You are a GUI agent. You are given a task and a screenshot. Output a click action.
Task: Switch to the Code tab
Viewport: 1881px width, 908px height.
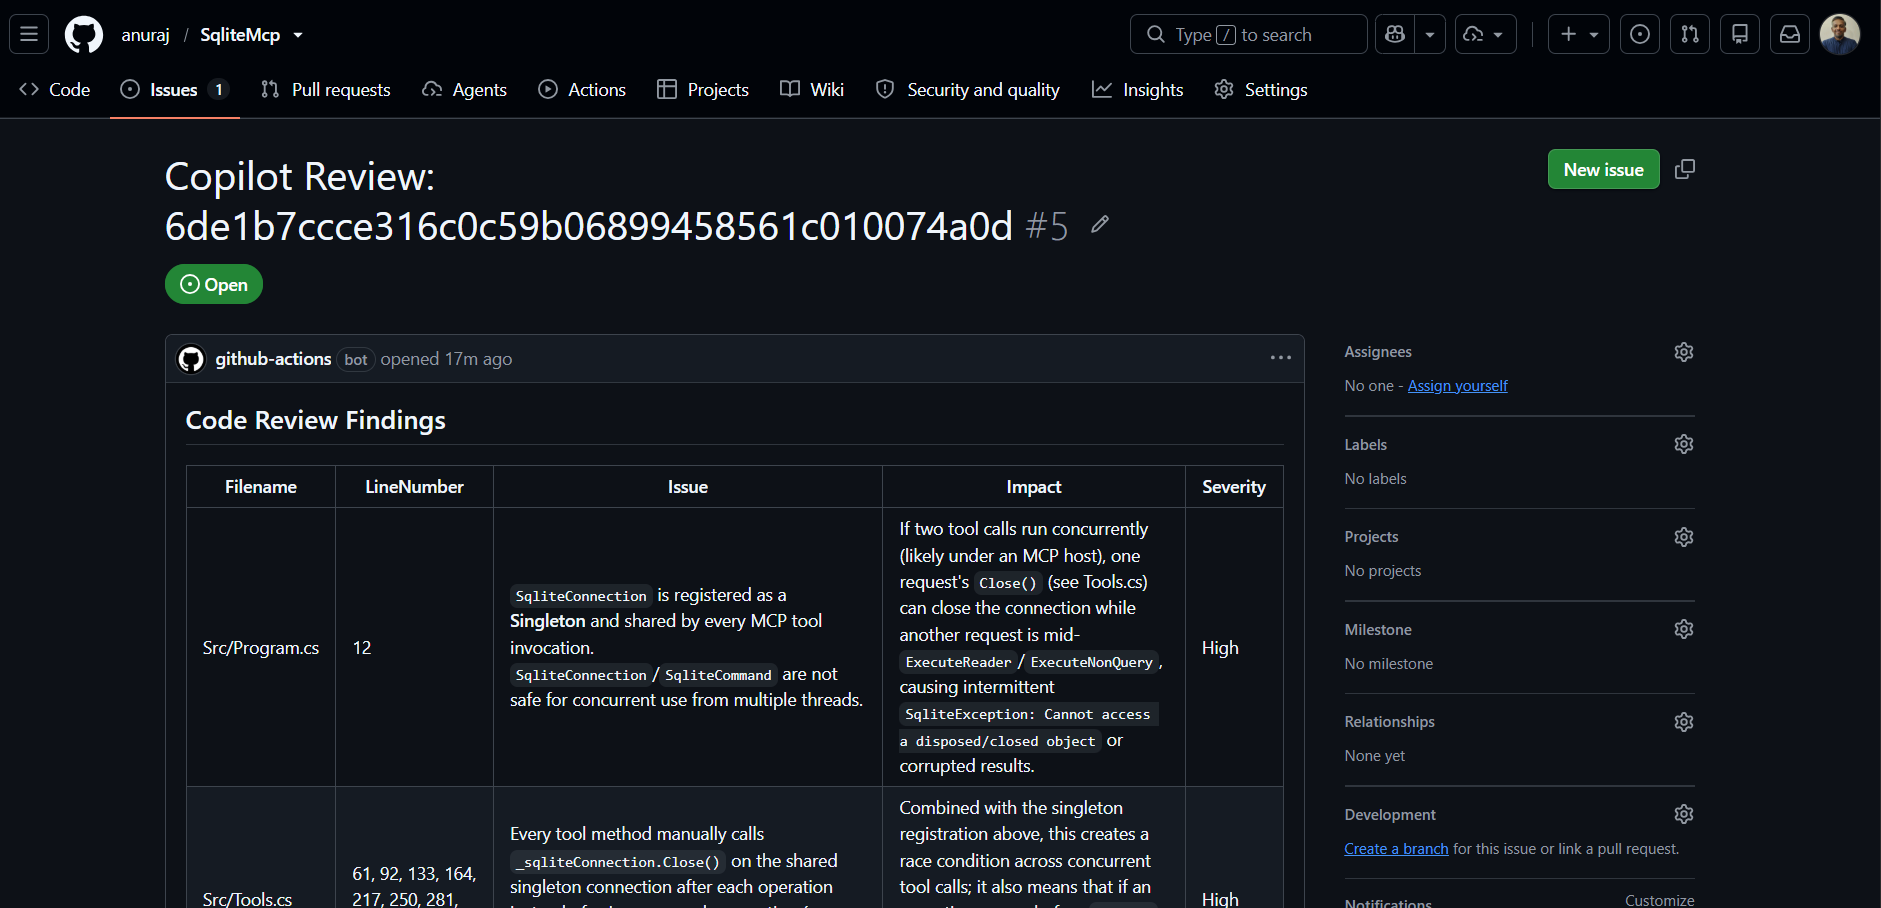pyautogui.click(x=55, y=89)
